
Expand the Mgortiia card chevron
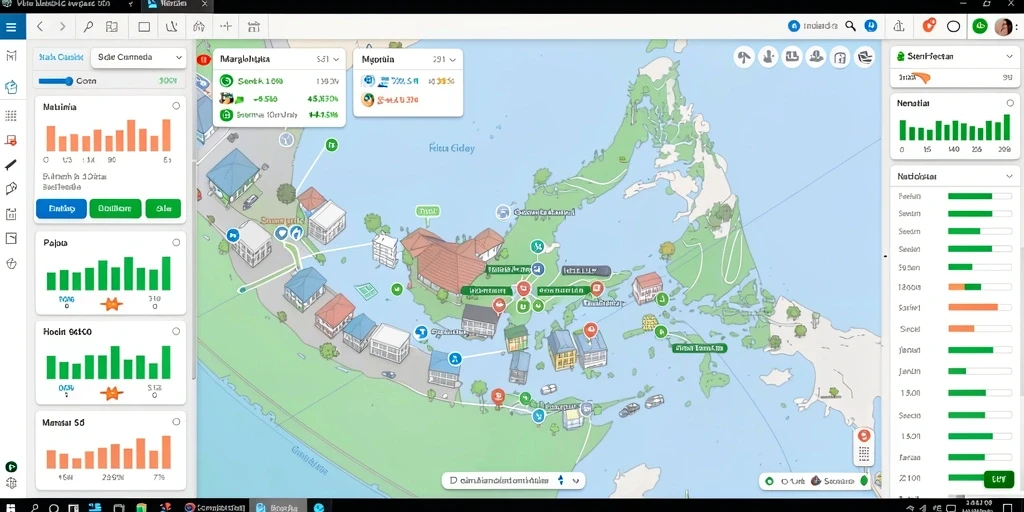click(x=452, y=59)
